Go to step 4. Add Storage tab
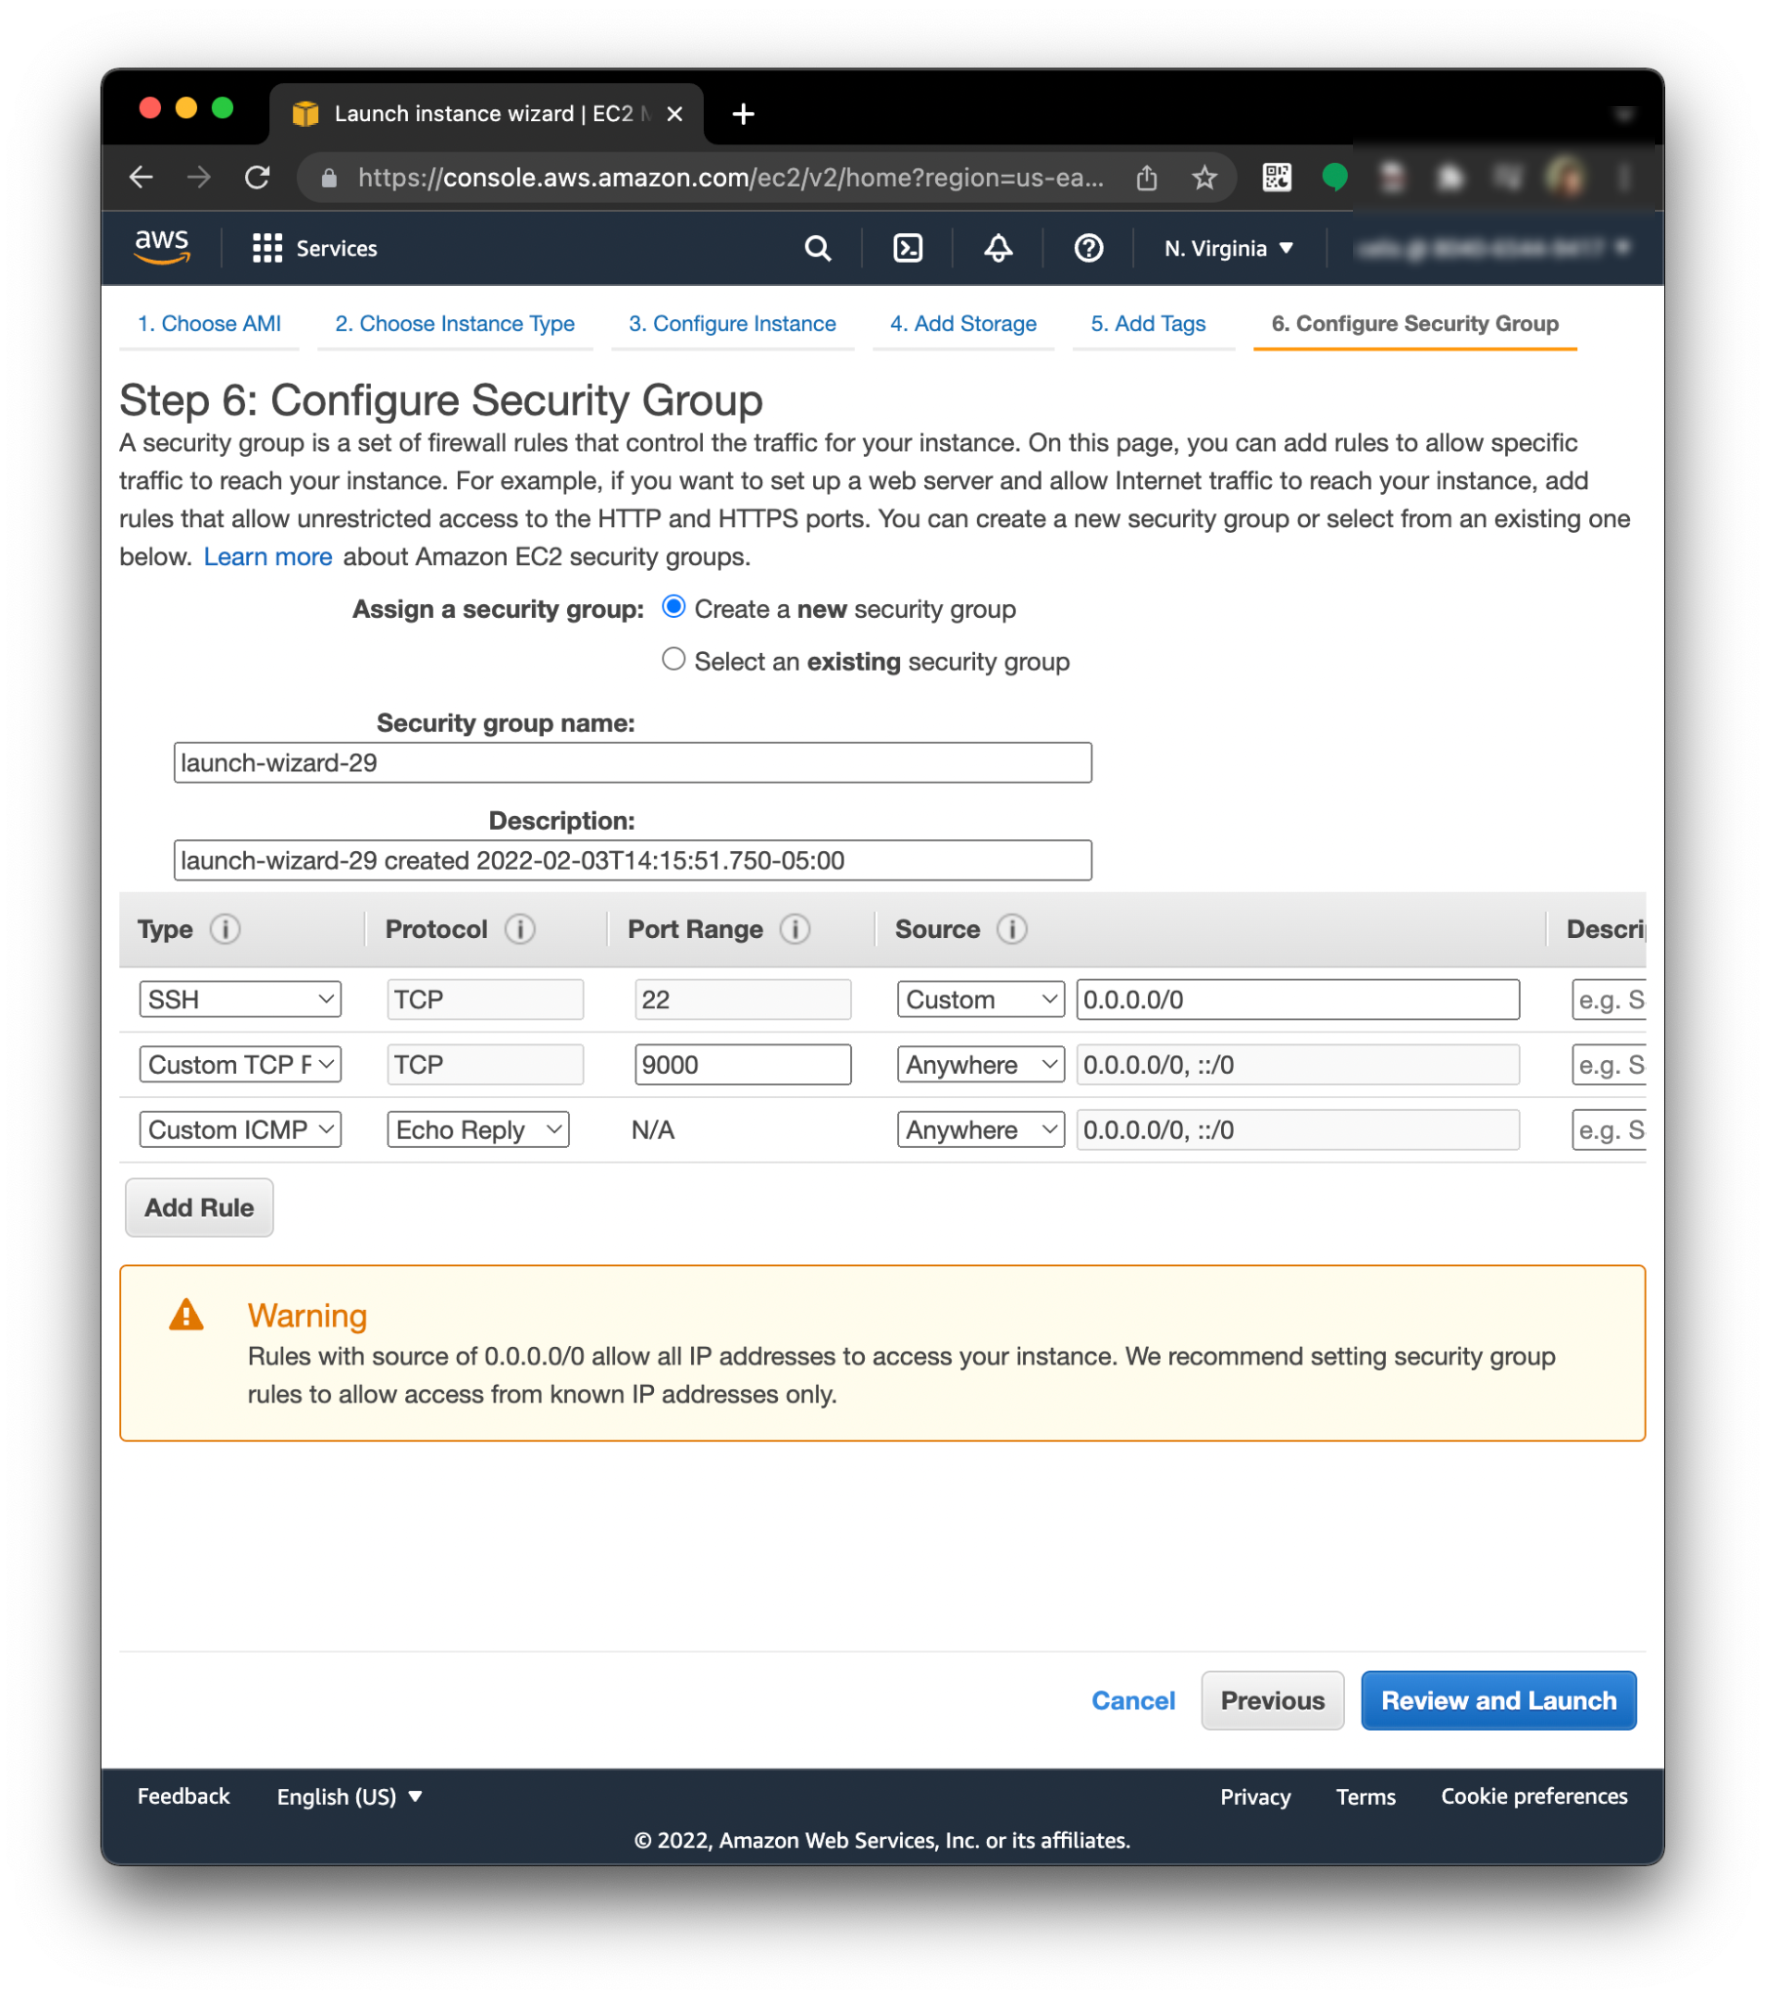 click(x=963, y=324)
